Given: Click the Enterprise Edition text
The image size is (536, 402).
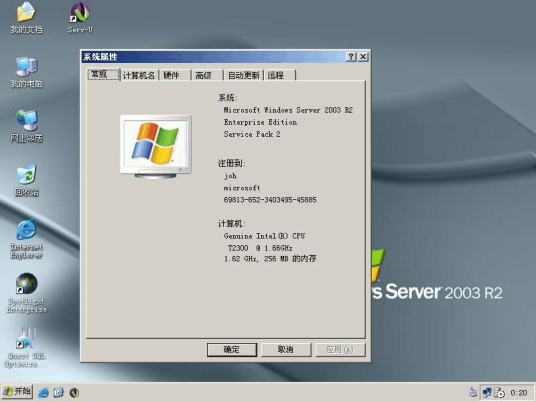Looking at the screenshot, I should 260,122.
